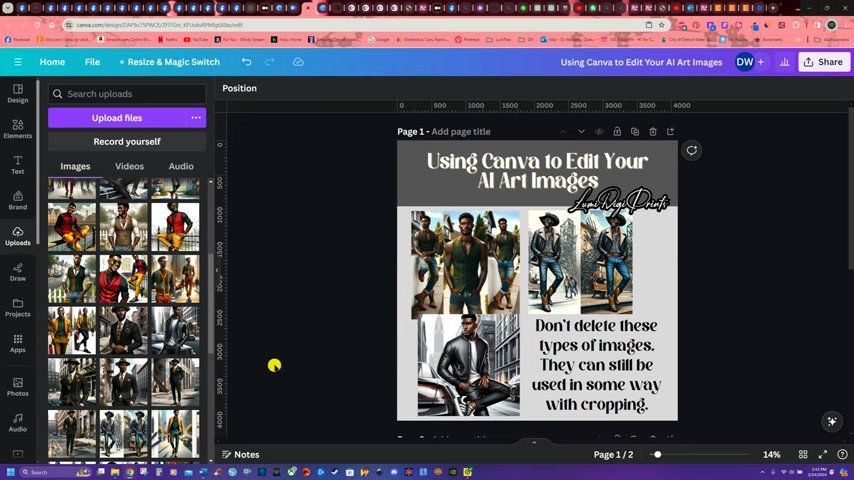
Task: Click the Upload files button
Action: coord(117,118)
